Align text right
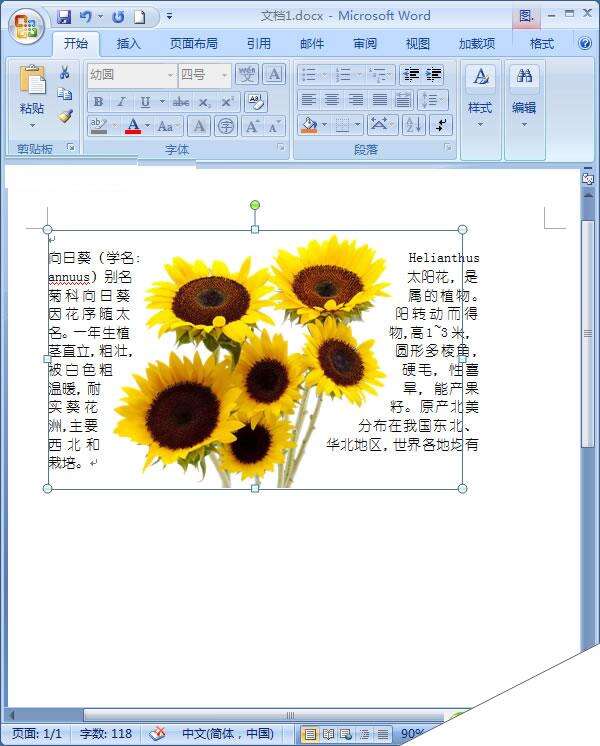 355,100
